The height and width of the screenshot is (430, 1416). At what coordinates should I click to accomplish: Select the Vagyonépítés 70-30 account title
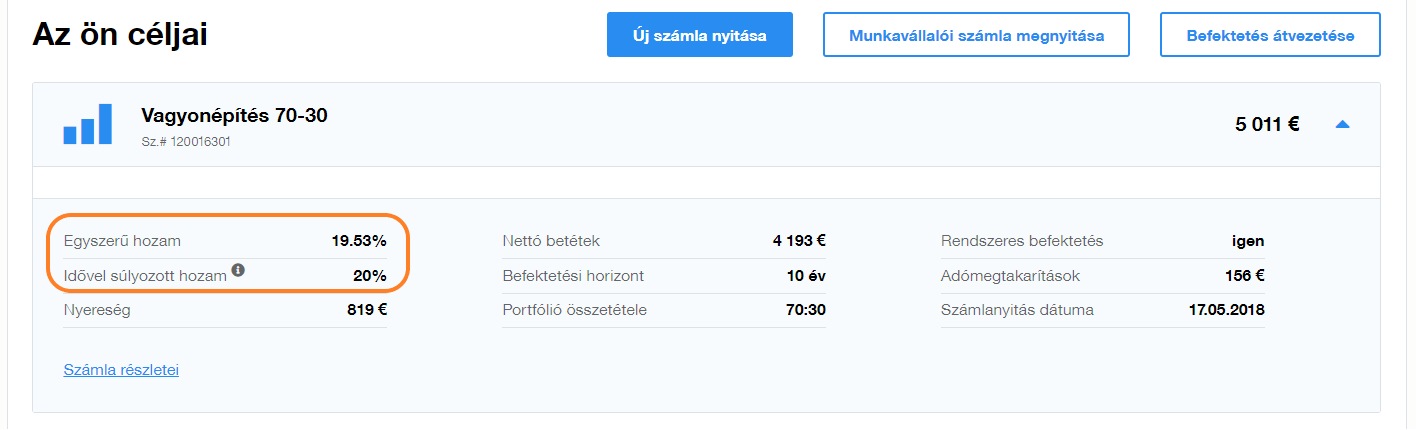pyautogui.click(x=234, y=116)
